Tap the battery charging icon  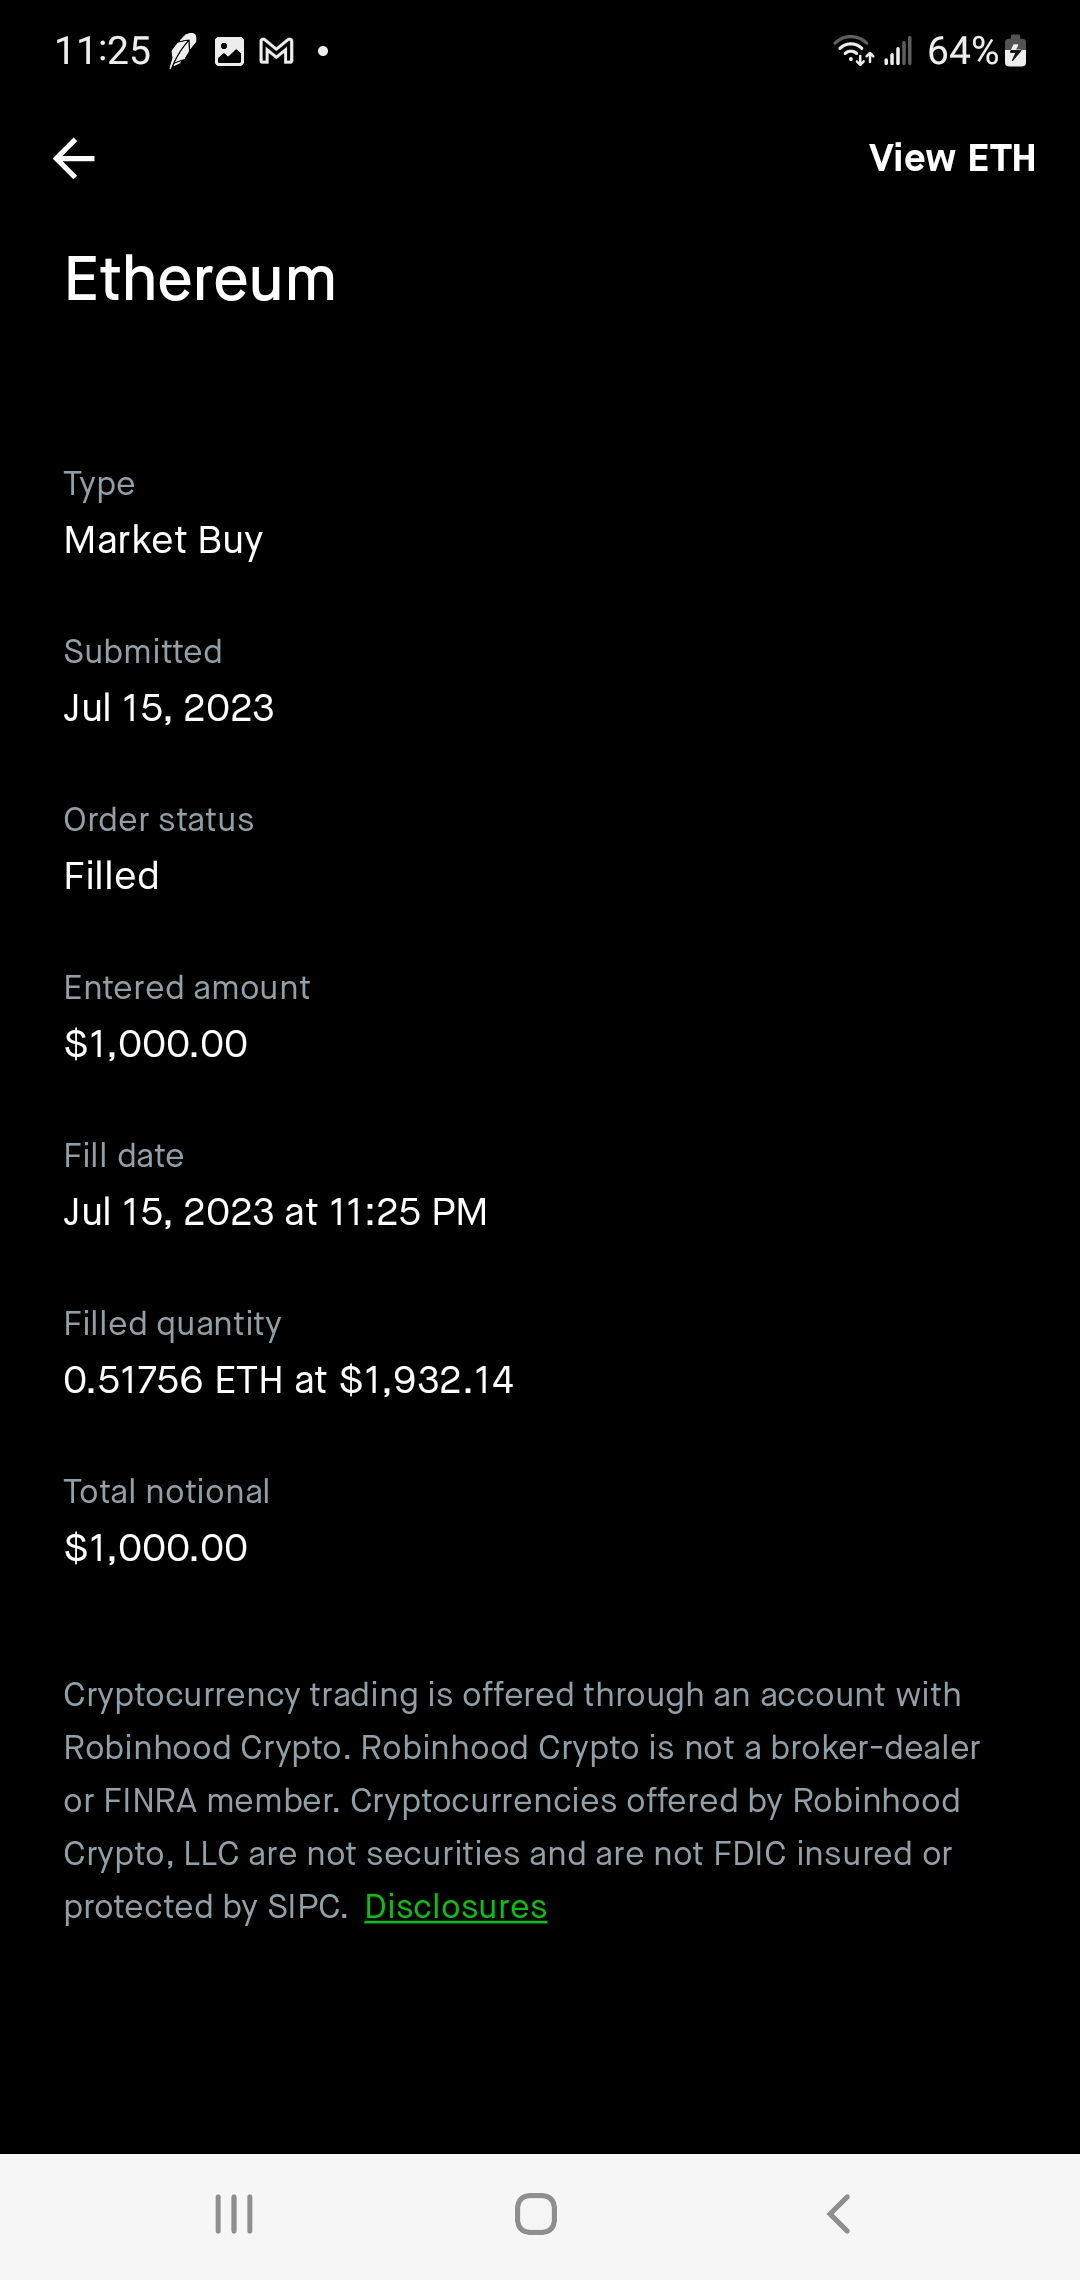pos(1015,51)
